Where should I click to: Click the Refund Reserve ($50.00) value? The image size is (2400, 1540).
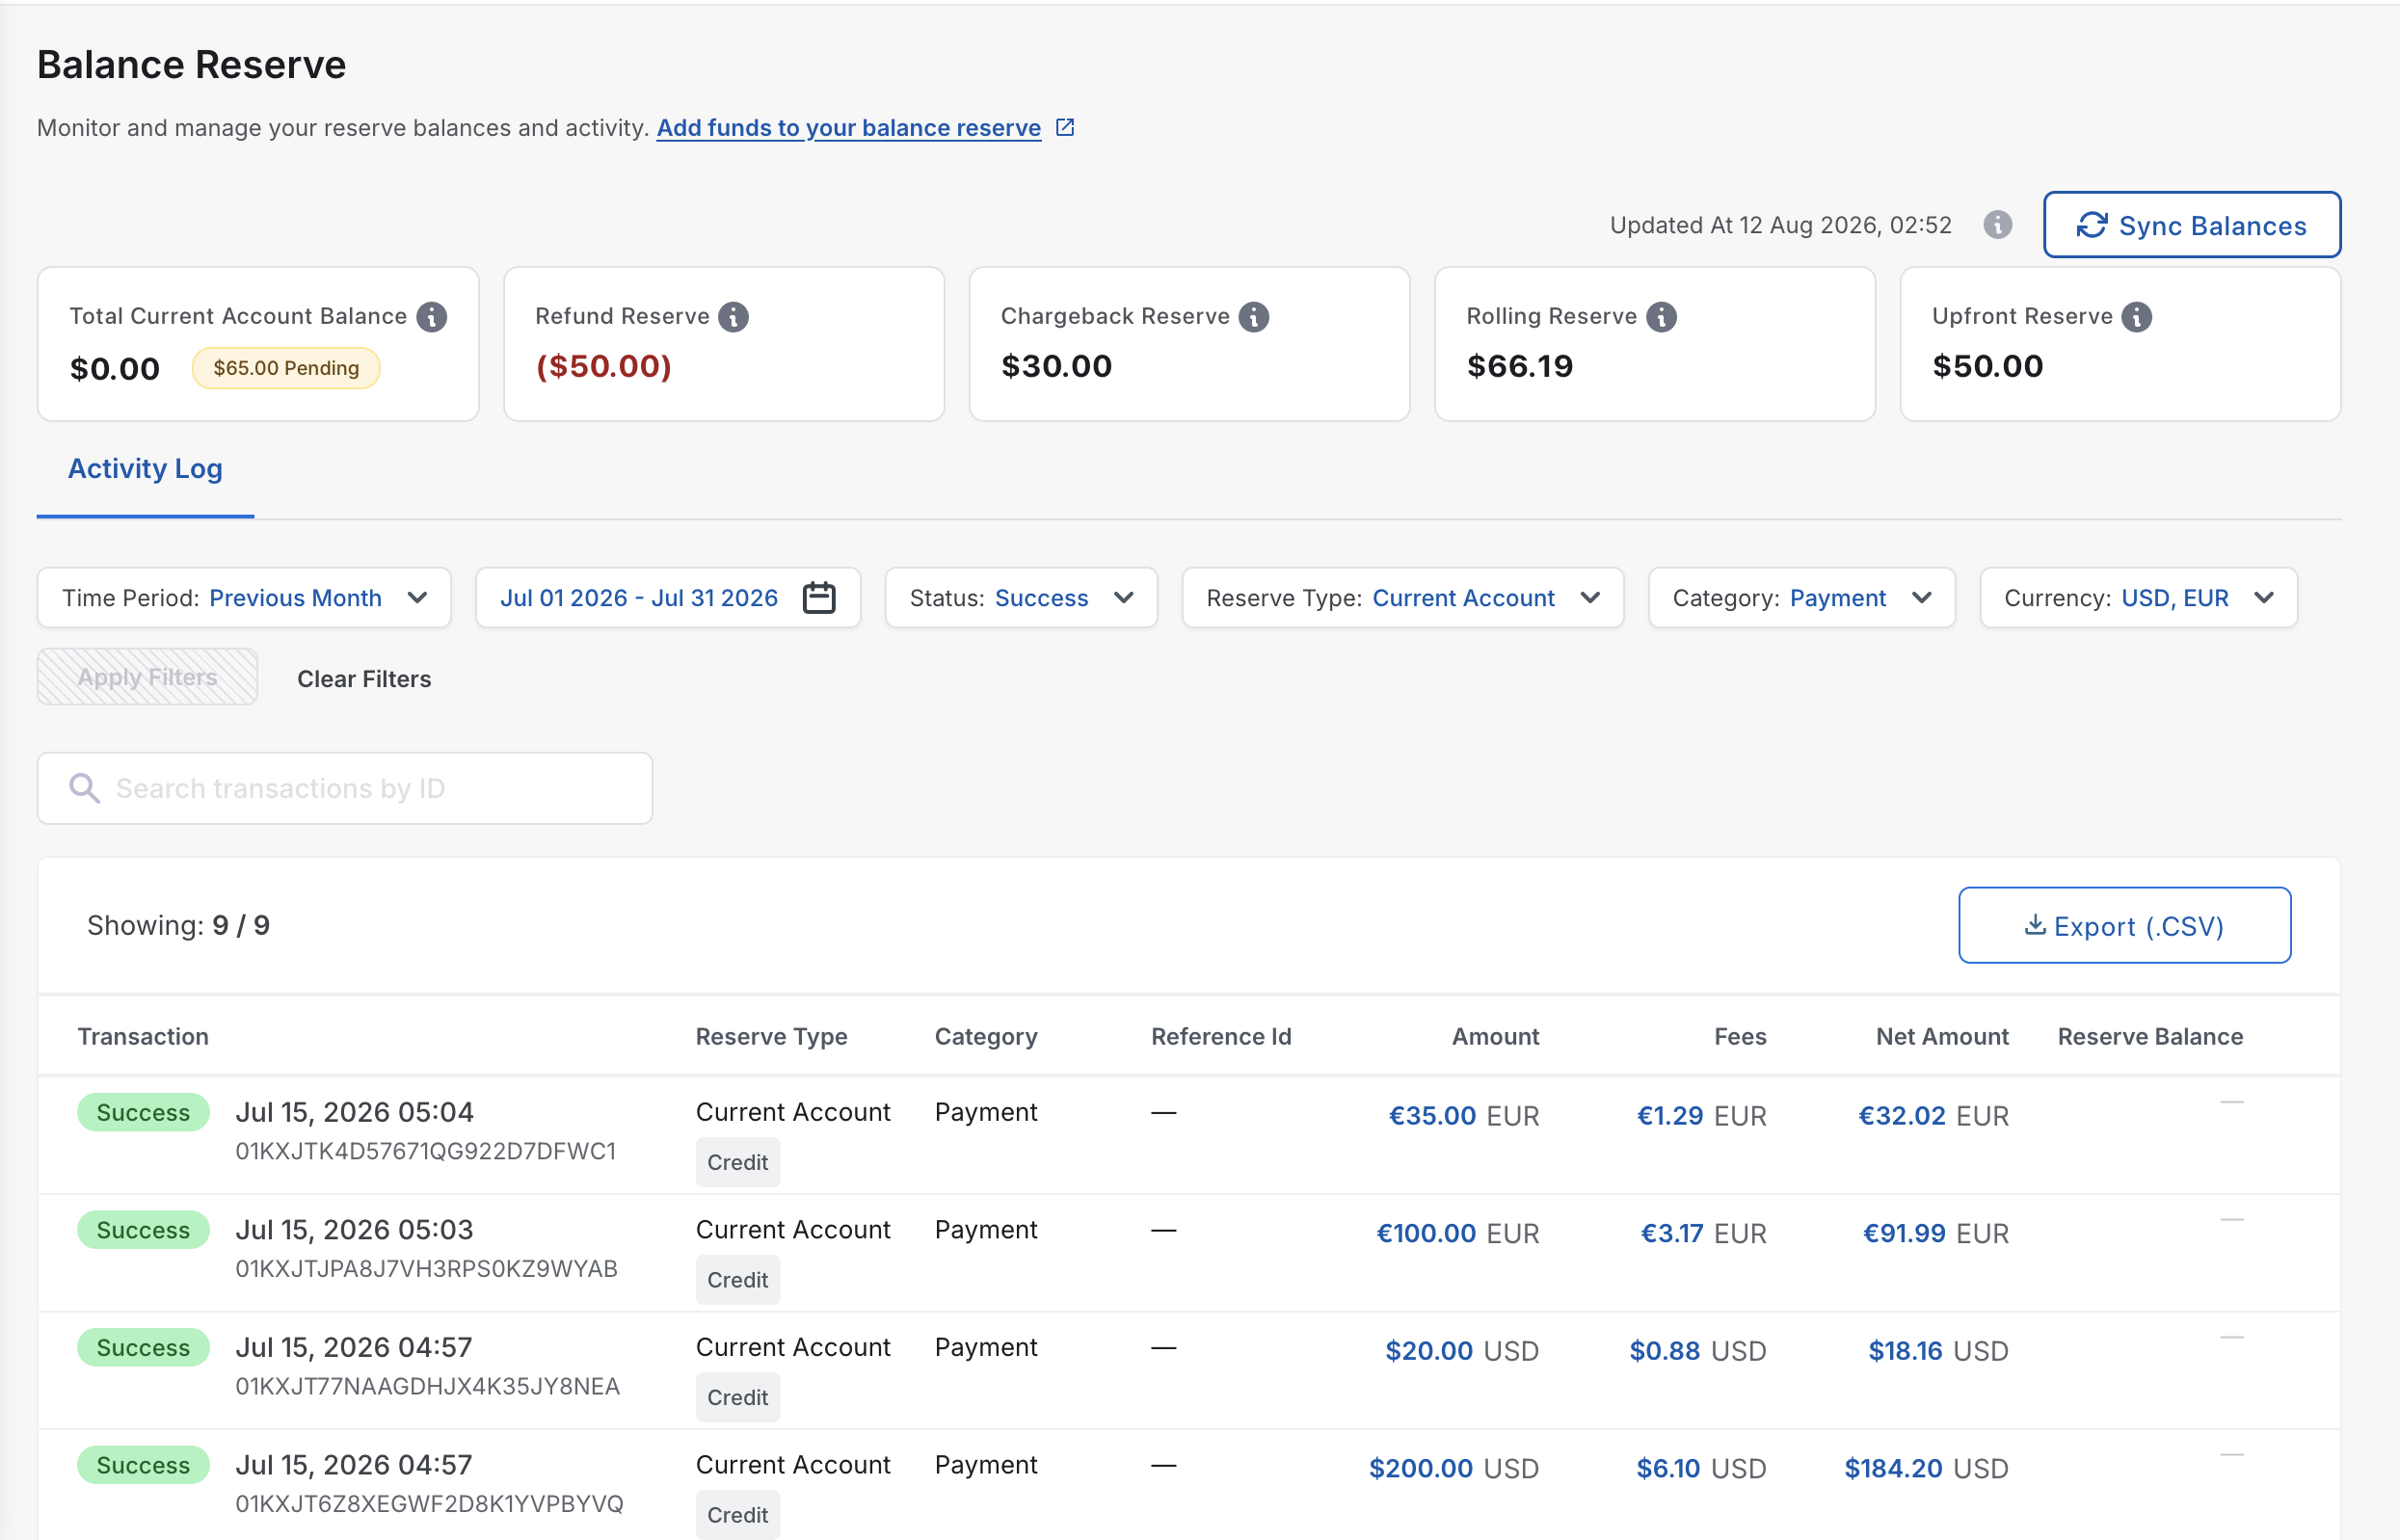click(x=604, y=366)
